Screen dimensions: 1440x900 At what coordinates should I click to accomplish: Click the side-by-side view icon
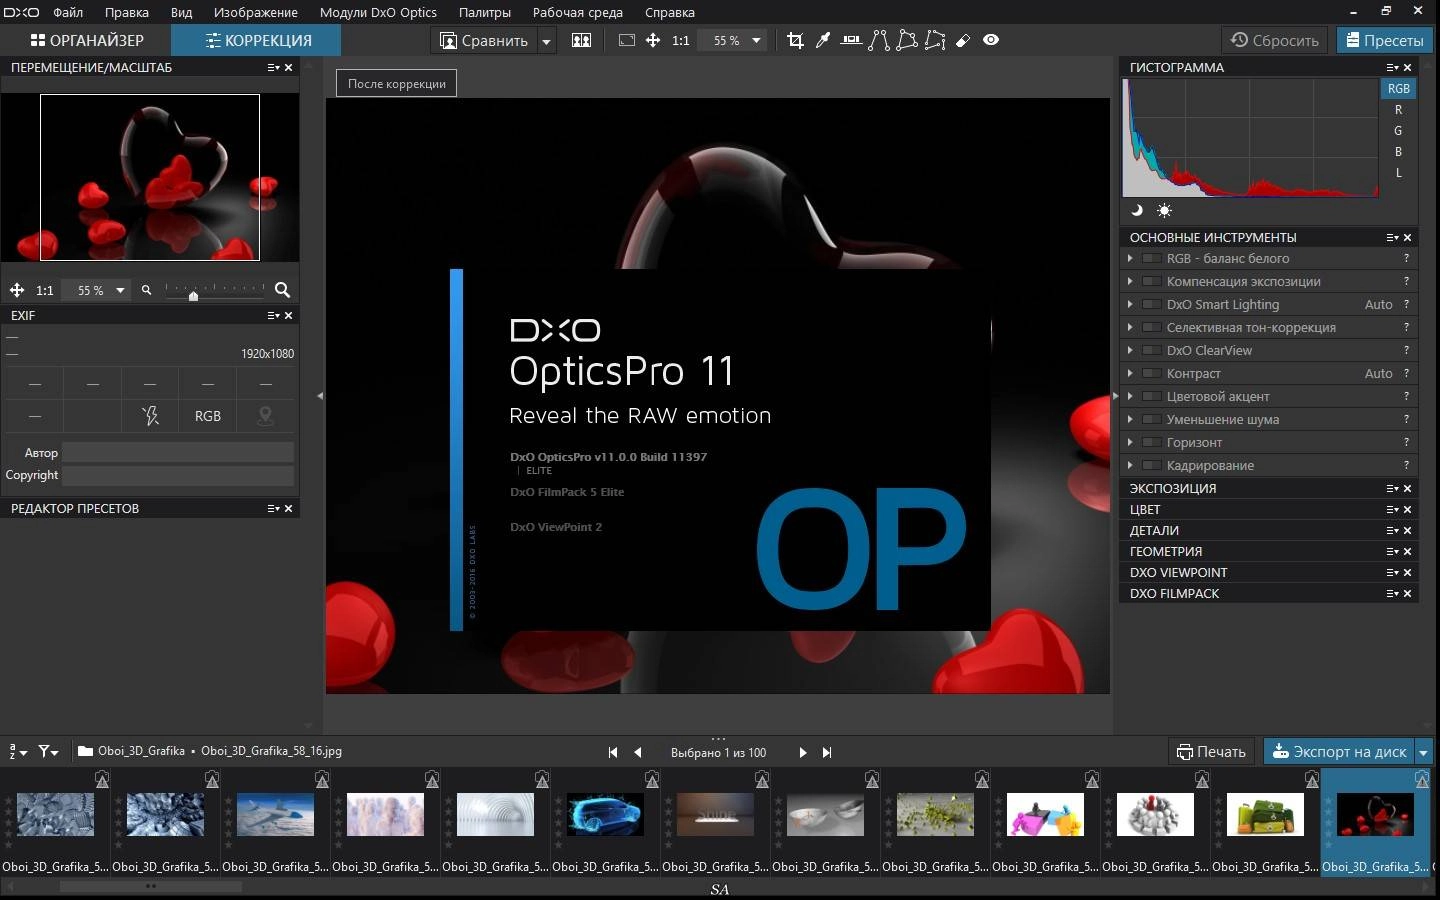click(x=581, y=40)
